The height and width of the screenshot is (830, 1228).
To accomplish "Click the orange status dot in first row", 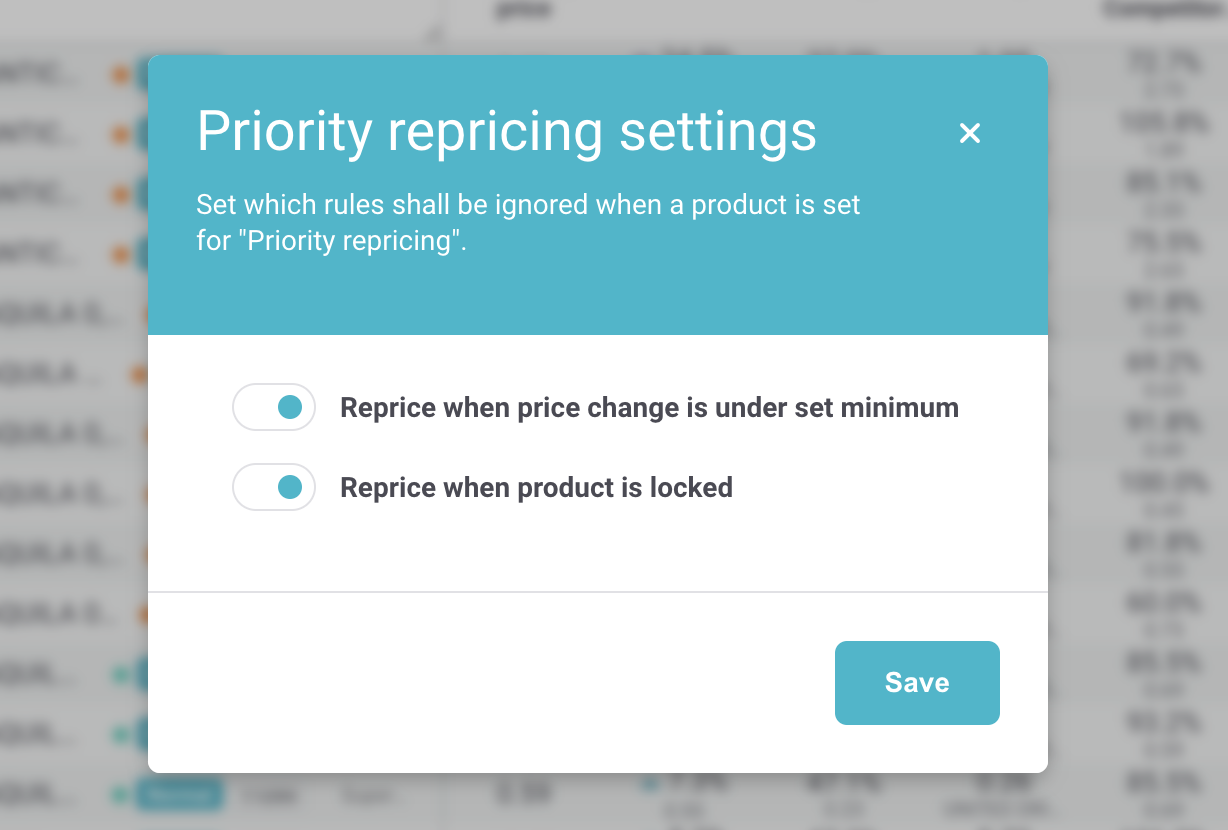I will 121,75.
